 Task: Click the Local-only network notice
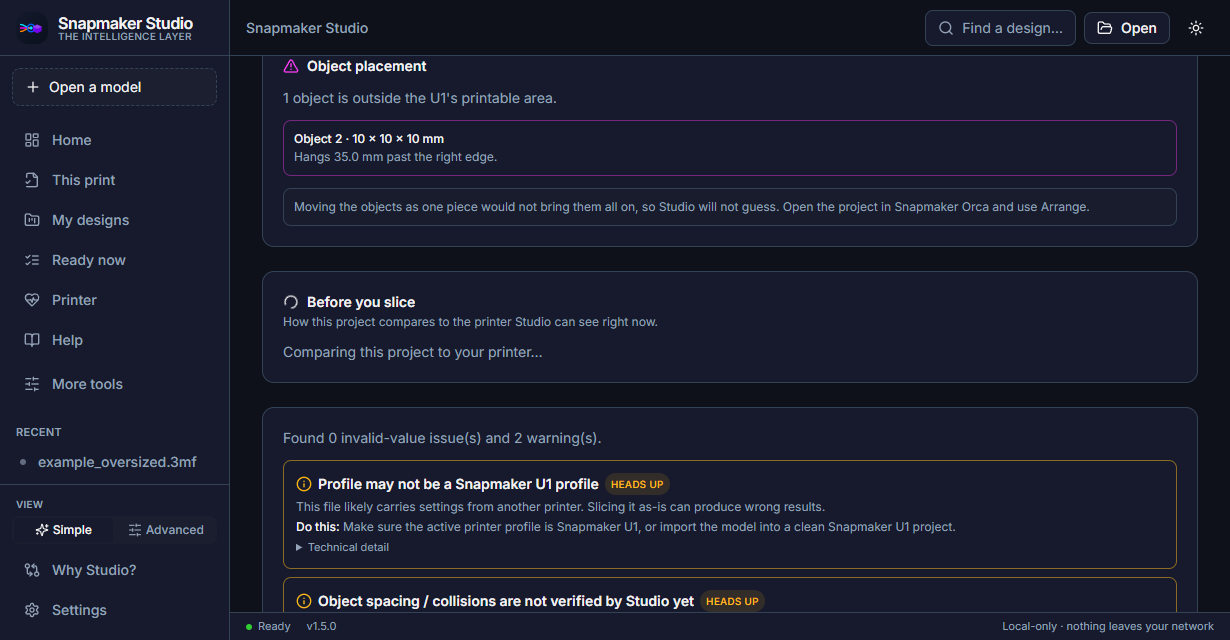click(1108, 626)
